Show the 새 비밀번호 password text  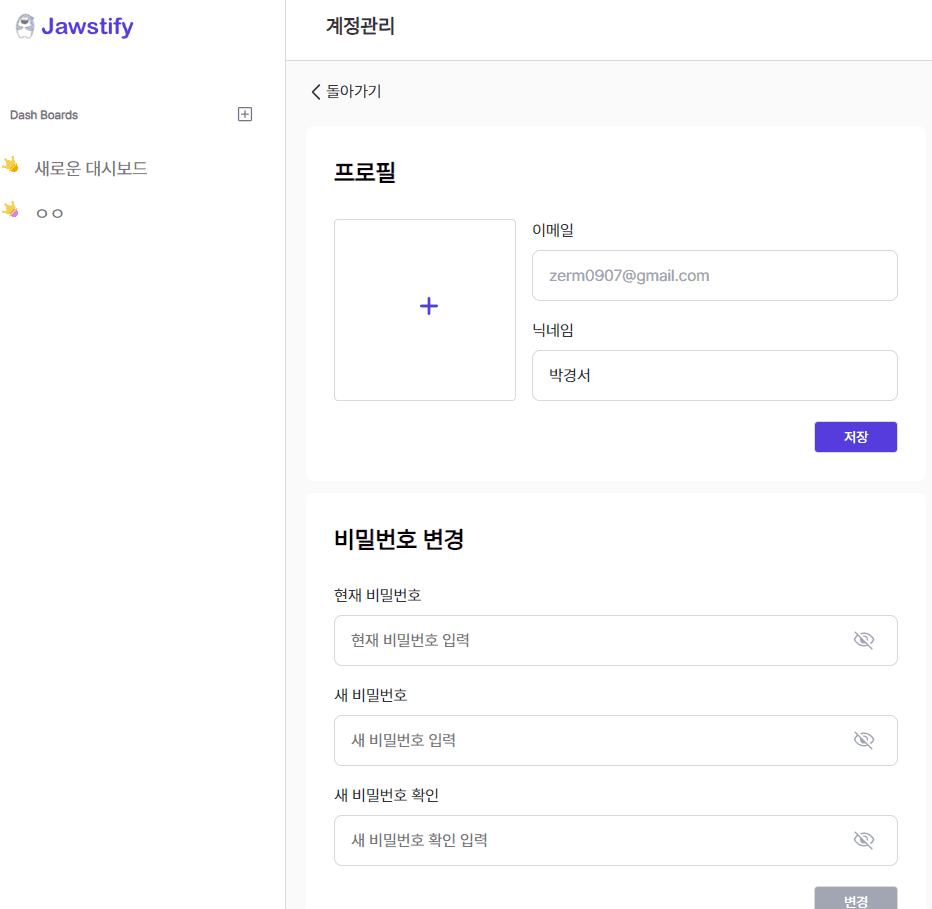(x=864, y=740)
